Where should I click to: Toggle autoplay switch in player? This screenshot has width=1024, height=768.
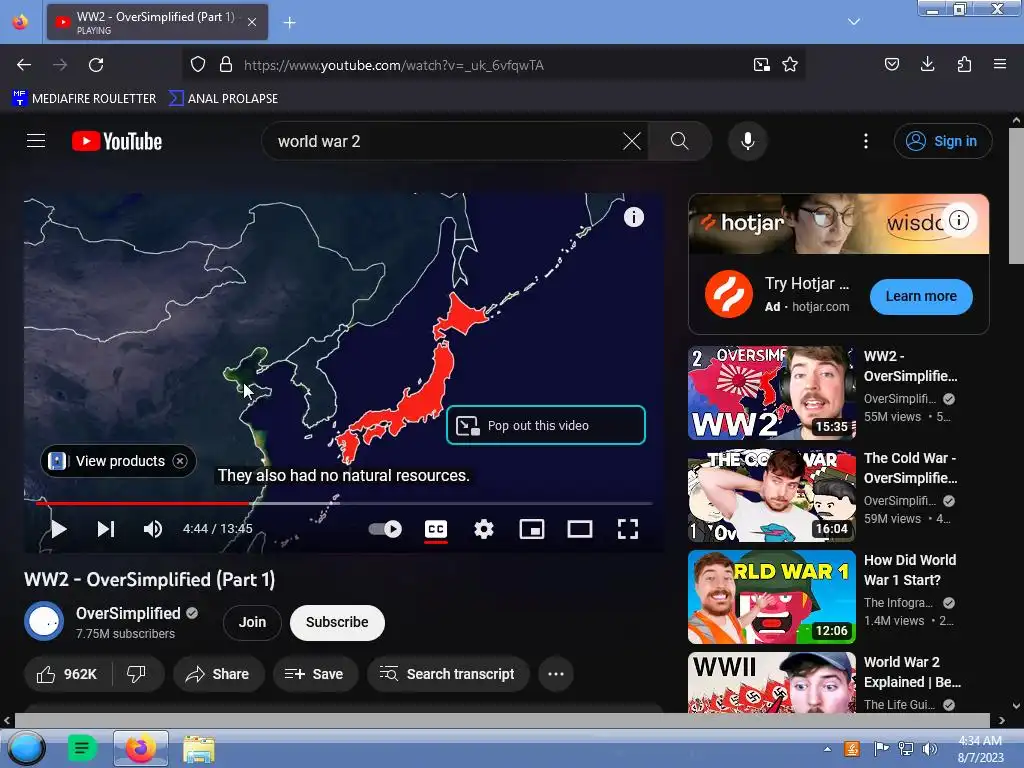[x=385, y=529]
